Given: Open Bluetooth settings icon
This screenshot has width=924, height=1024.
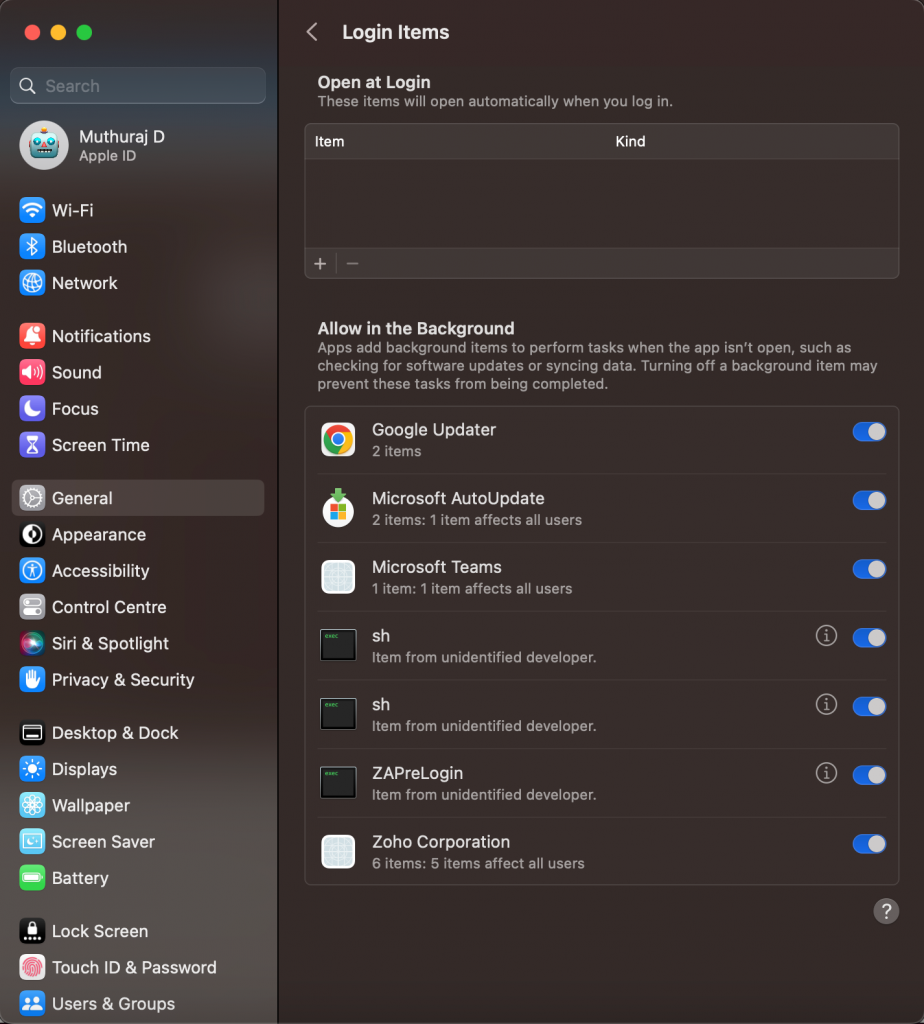Looking at the screenshot, I should [x=32, y=247].
